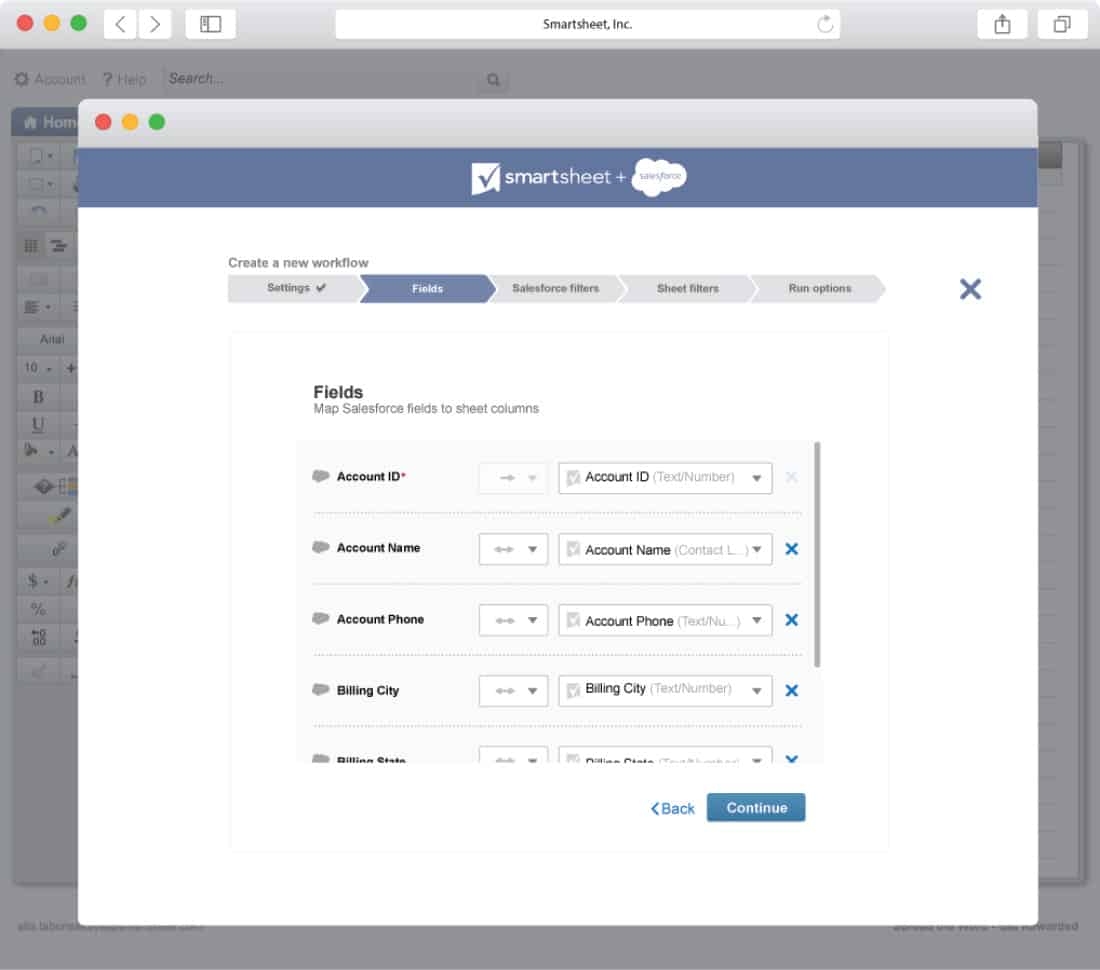Click the Smartsheet, Inc. address bar
Image resolution: width=1100 pixels, height=970 pixels.
587,24
